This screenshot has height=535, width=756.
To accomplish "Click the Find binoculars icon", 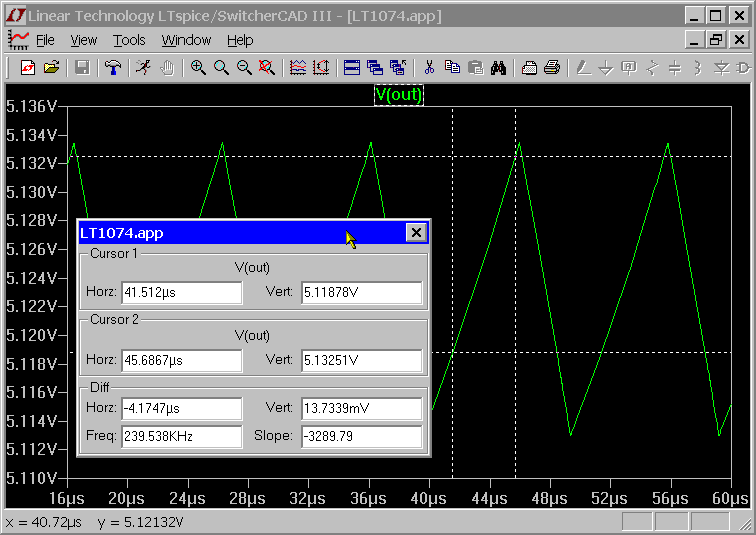I will [499, 67].
